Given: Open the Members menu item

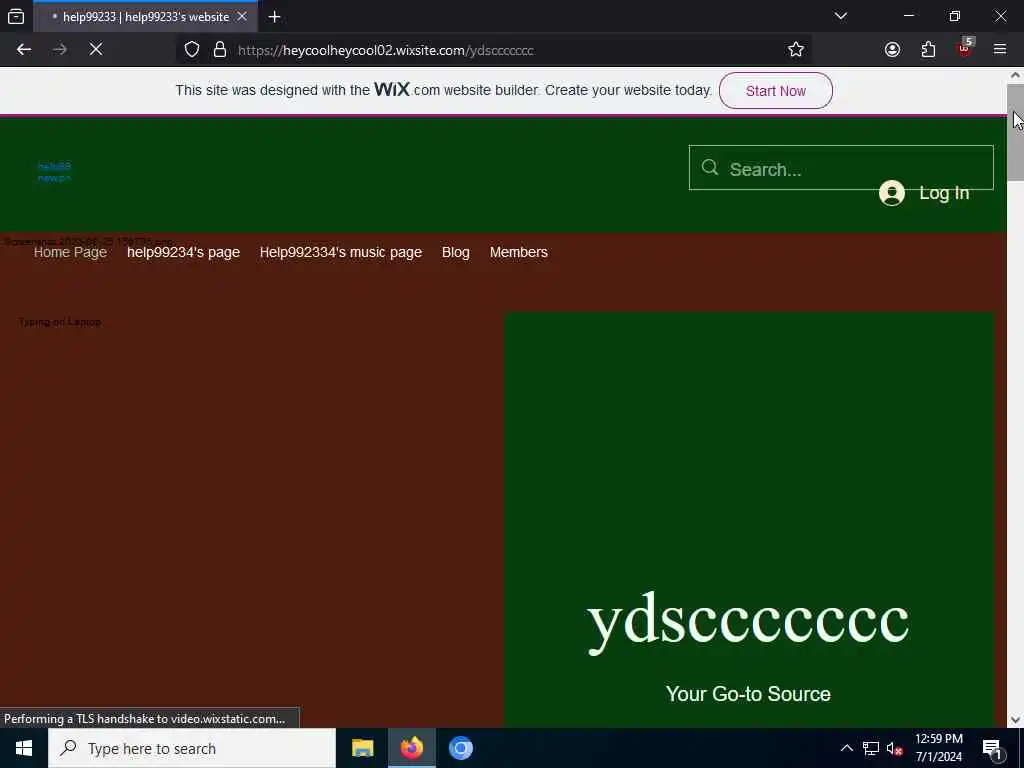Looking at the screenshot, I should point(519,252).
